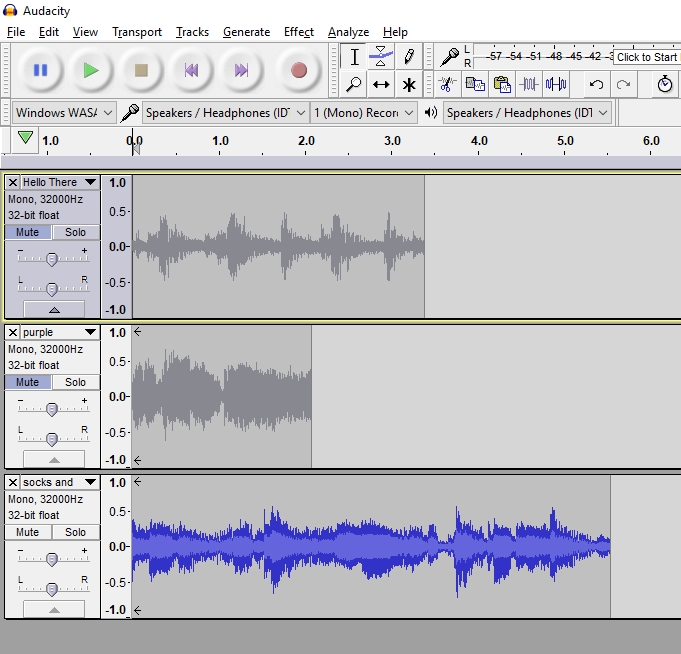The image size is (681, 654).
Task: Unmute the Hello There track
Action: click(x=28, y=232)
